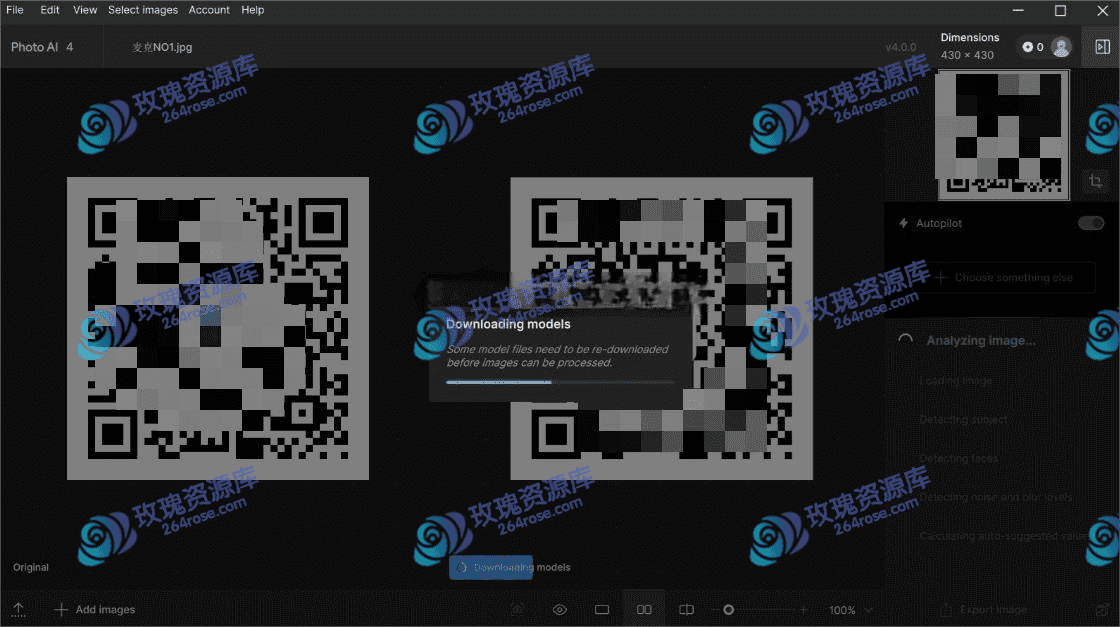Open the Edit menu
Screen dimensions: 1120x627
coord(50,10)
